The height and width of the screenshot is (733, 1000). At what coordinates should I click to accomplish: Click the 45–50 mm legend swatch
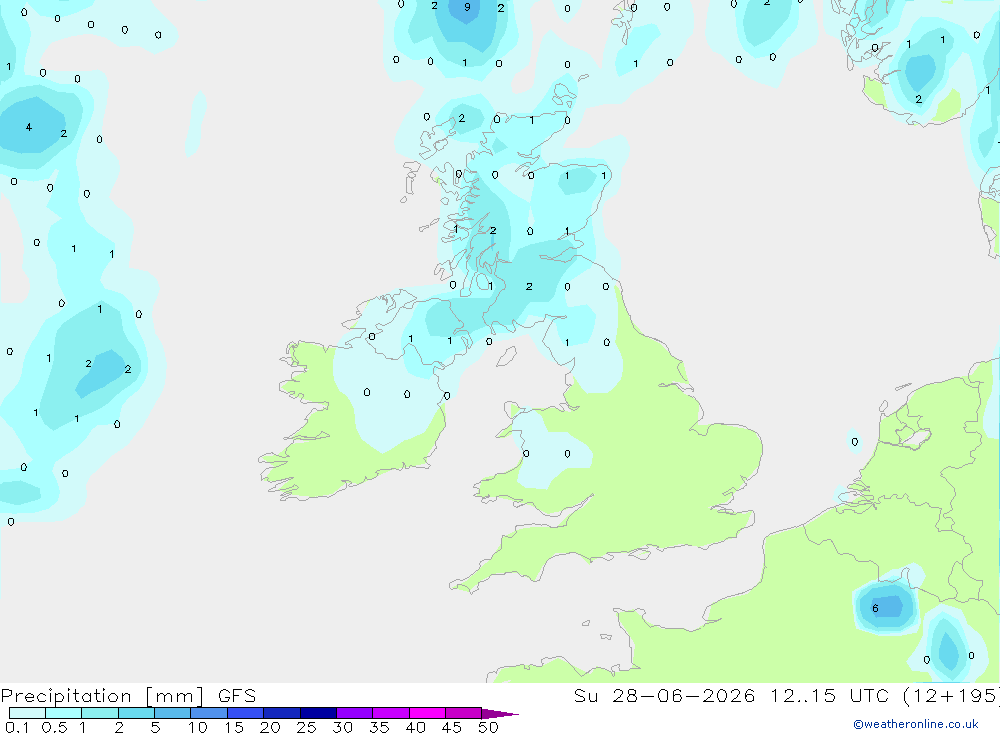(463, 713)
